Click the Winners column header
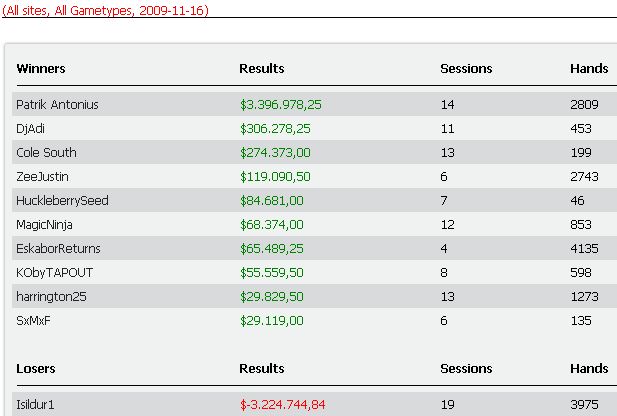This screenshot has width=617, height=416. click(x=41, y=68)
